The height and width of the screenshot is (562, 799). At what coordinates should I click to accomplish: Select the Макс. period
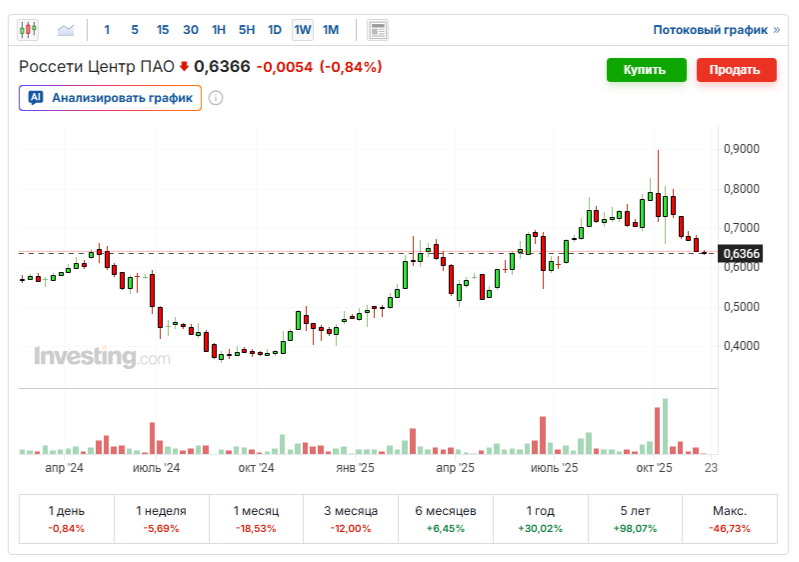(x=730, y=519)
